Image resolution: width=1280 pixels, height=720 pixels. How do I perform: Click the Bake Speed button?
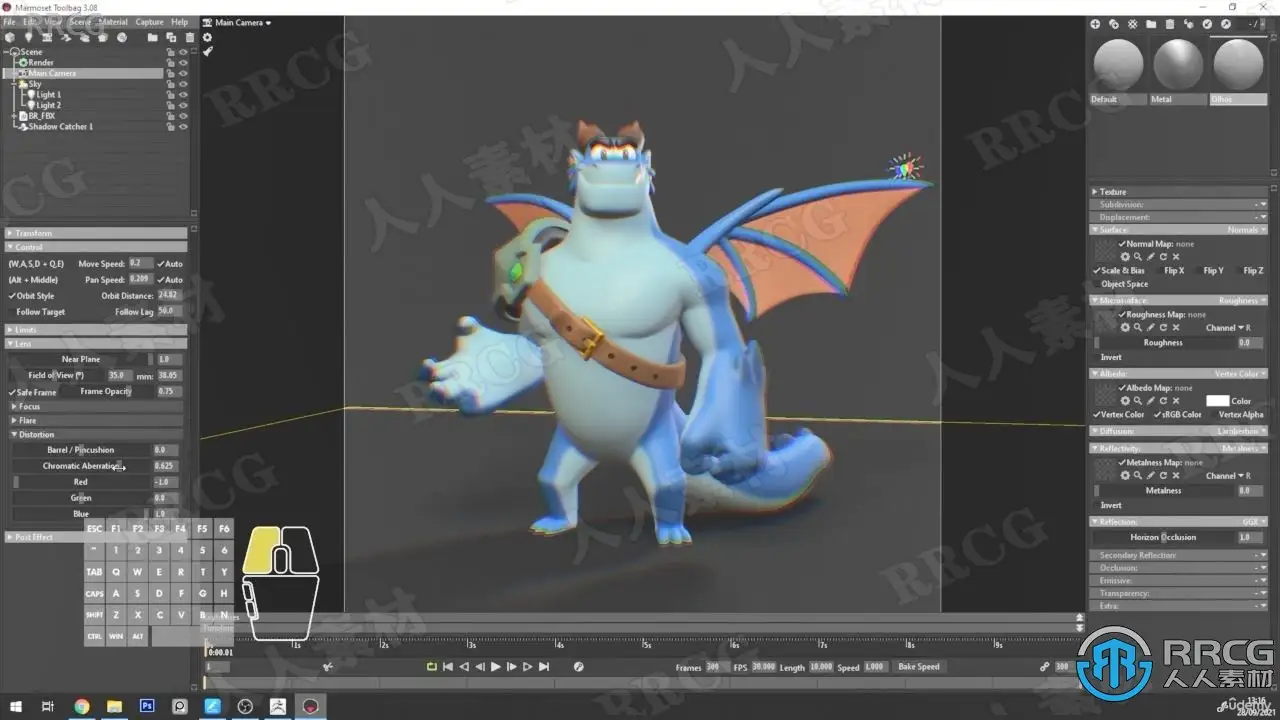click(919, 667)
